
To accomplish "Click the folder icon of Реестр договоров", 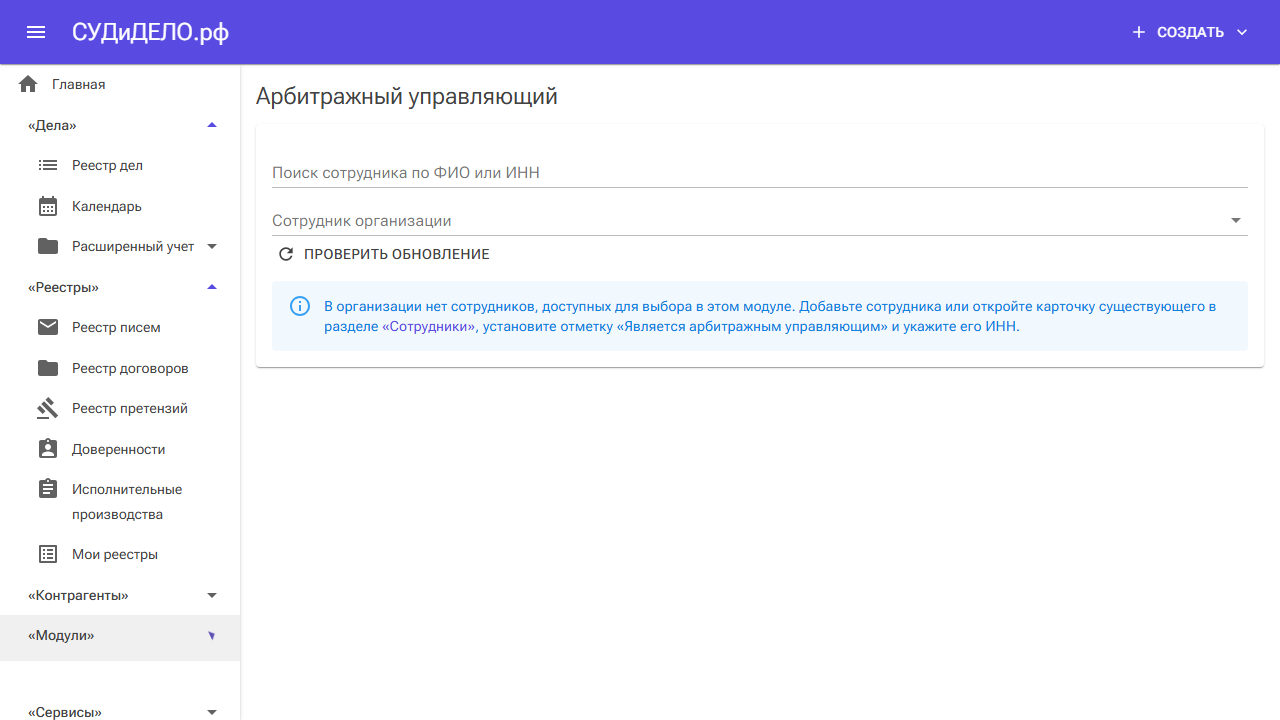I will [x=48, y=368].
